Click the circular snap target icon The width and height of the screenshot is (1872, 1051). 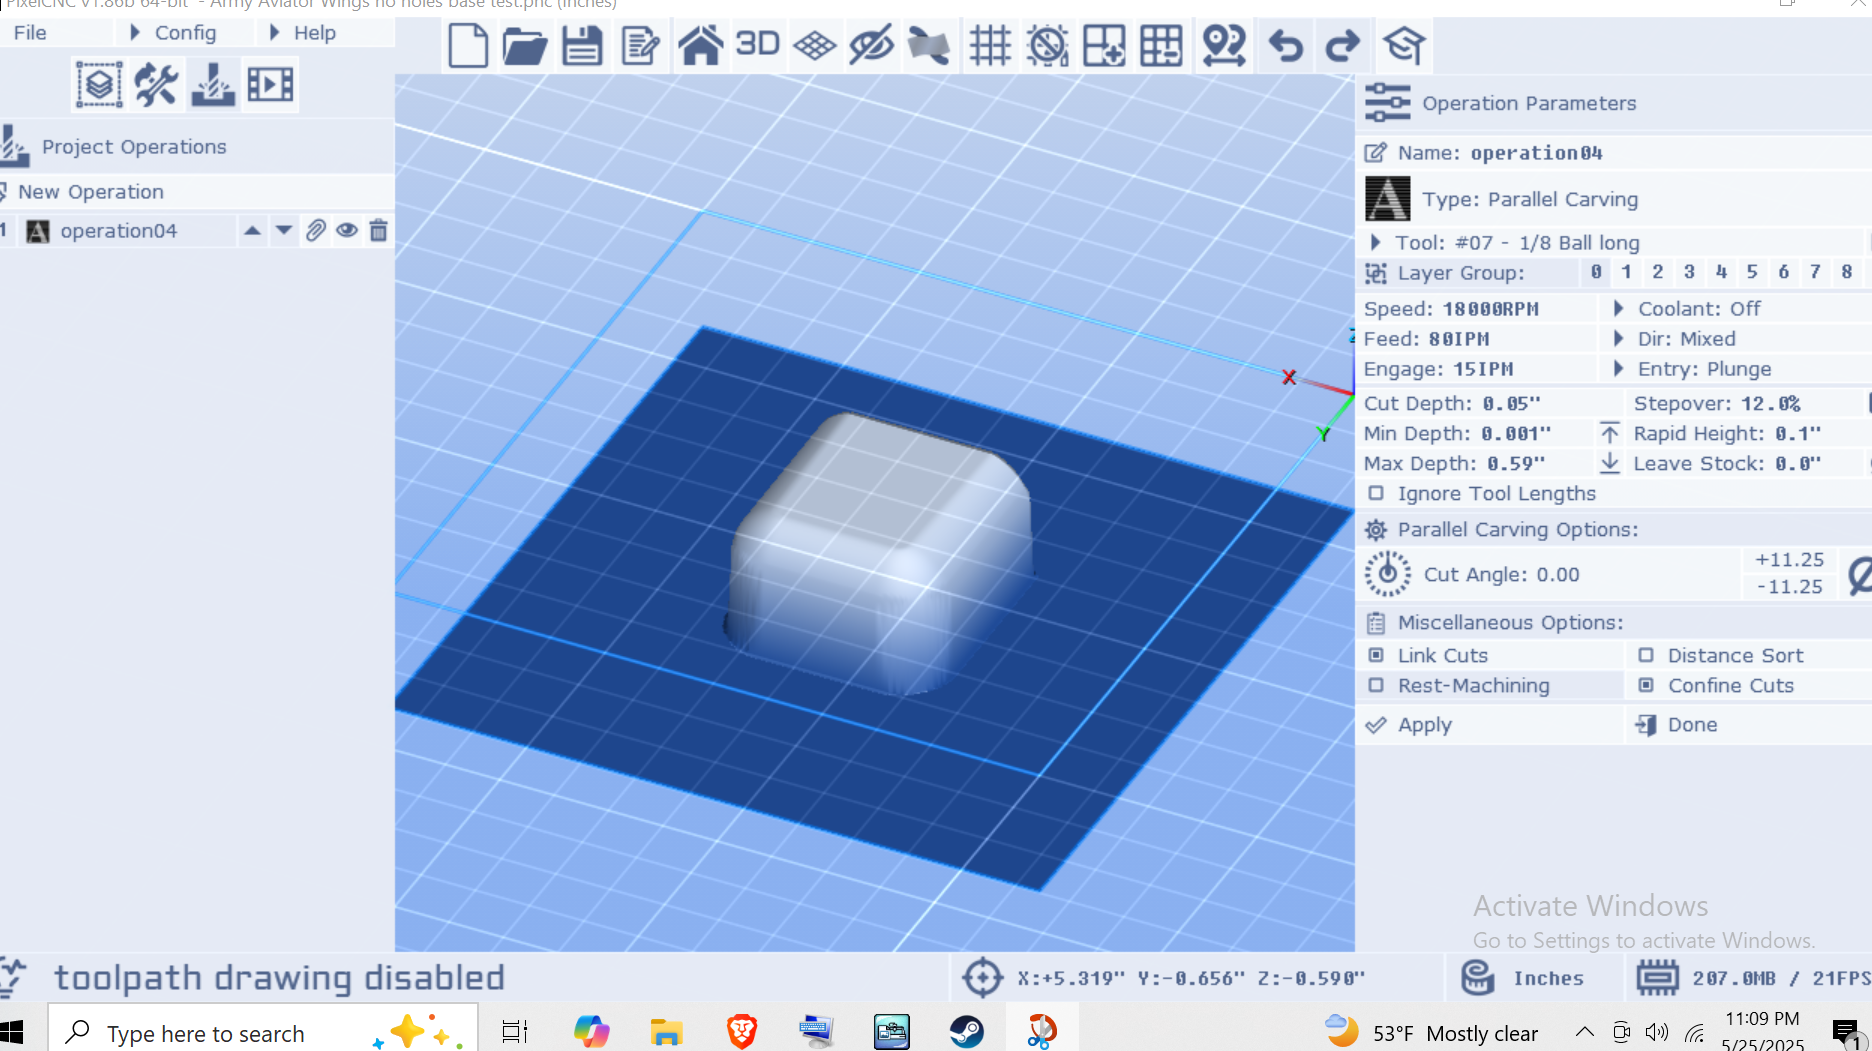1047,46
